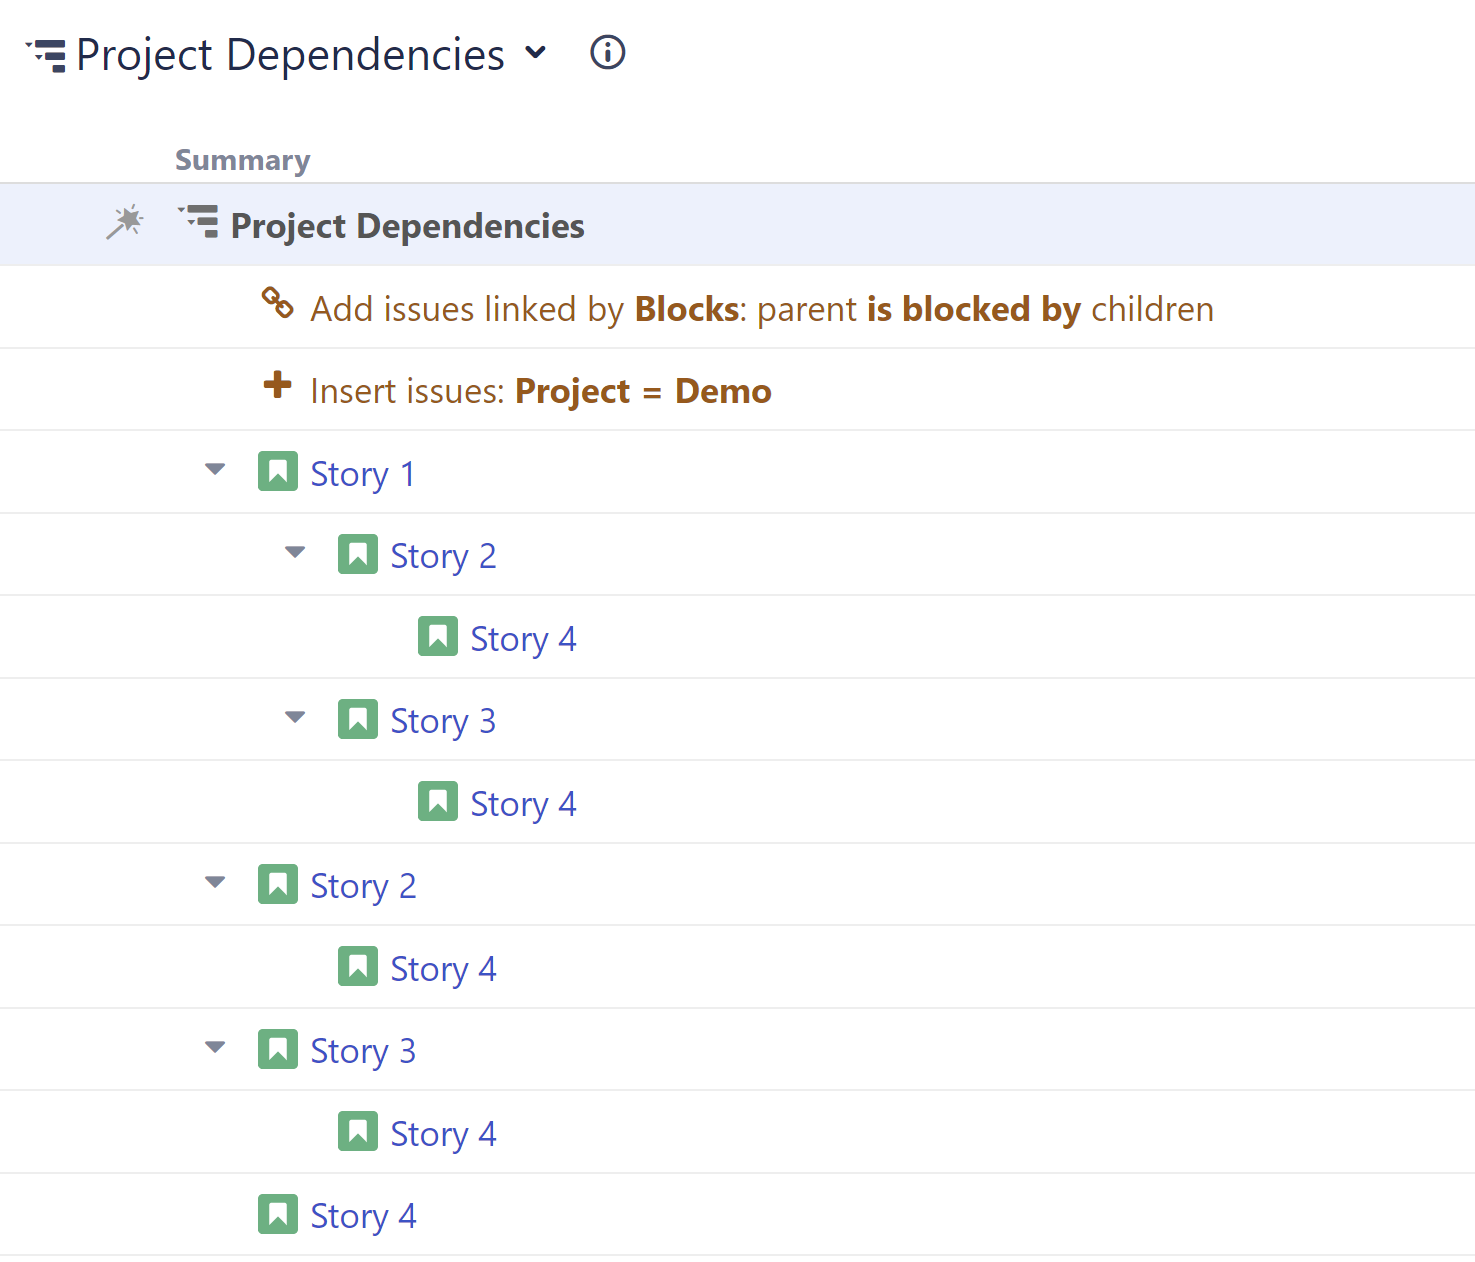Click the link icon for Blocks generator row

(x=277, y=304)
